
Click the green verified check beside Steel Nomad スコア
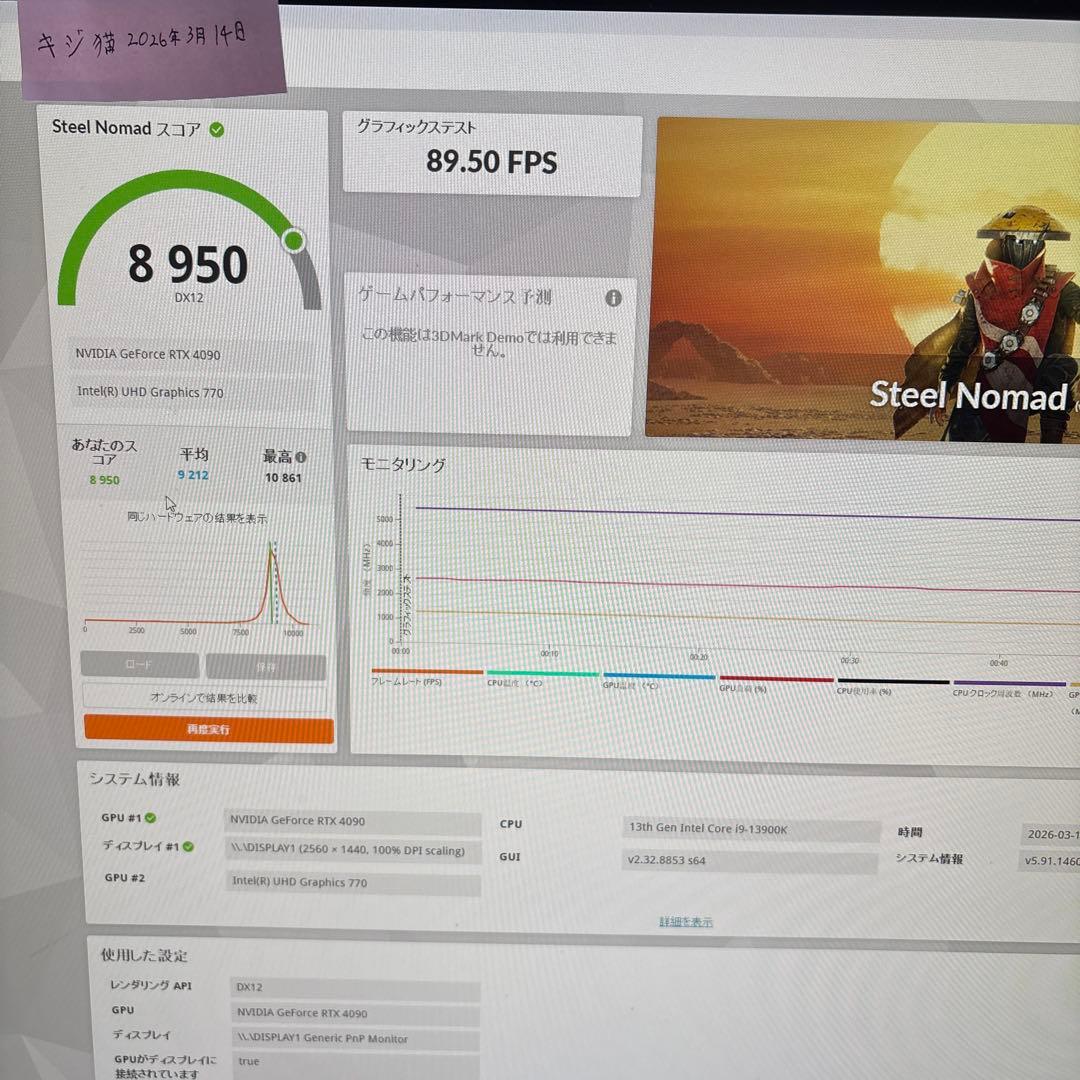click(x=216, y=129)
